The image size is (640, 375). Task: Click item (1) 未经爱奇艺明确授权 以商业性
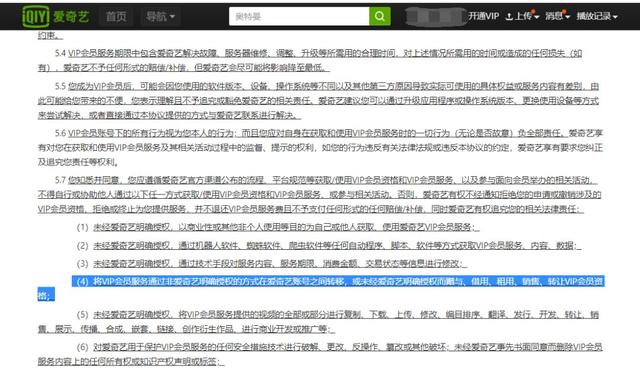coord(278,227)
